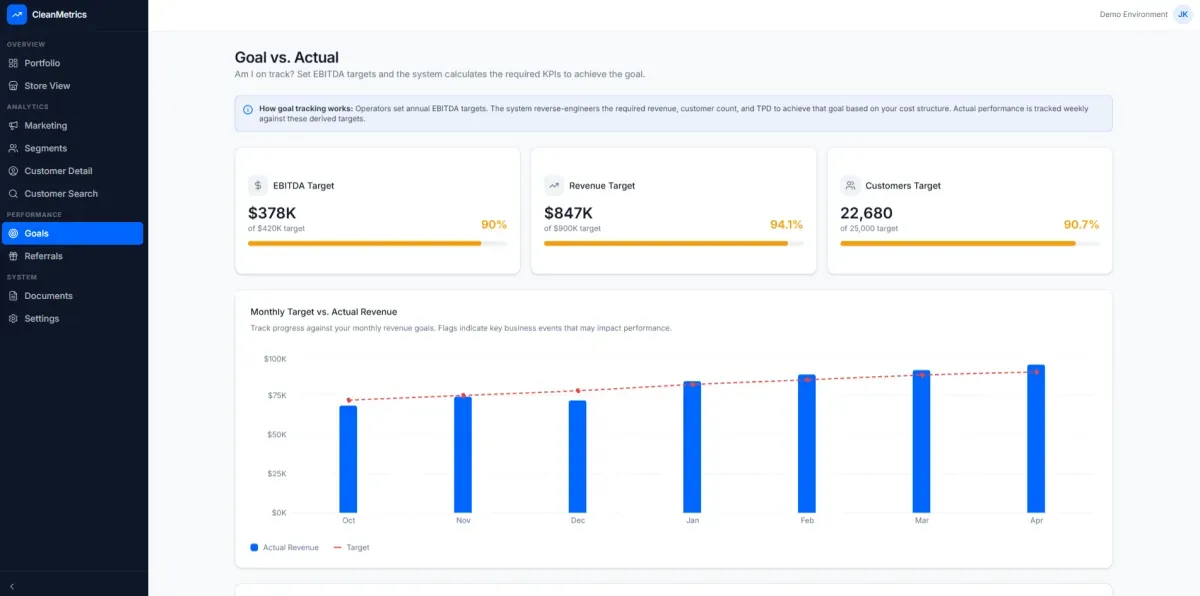Click the info icon in the banner
The width and height of the screenshot is (1200, 596).
tap(248, 109)
